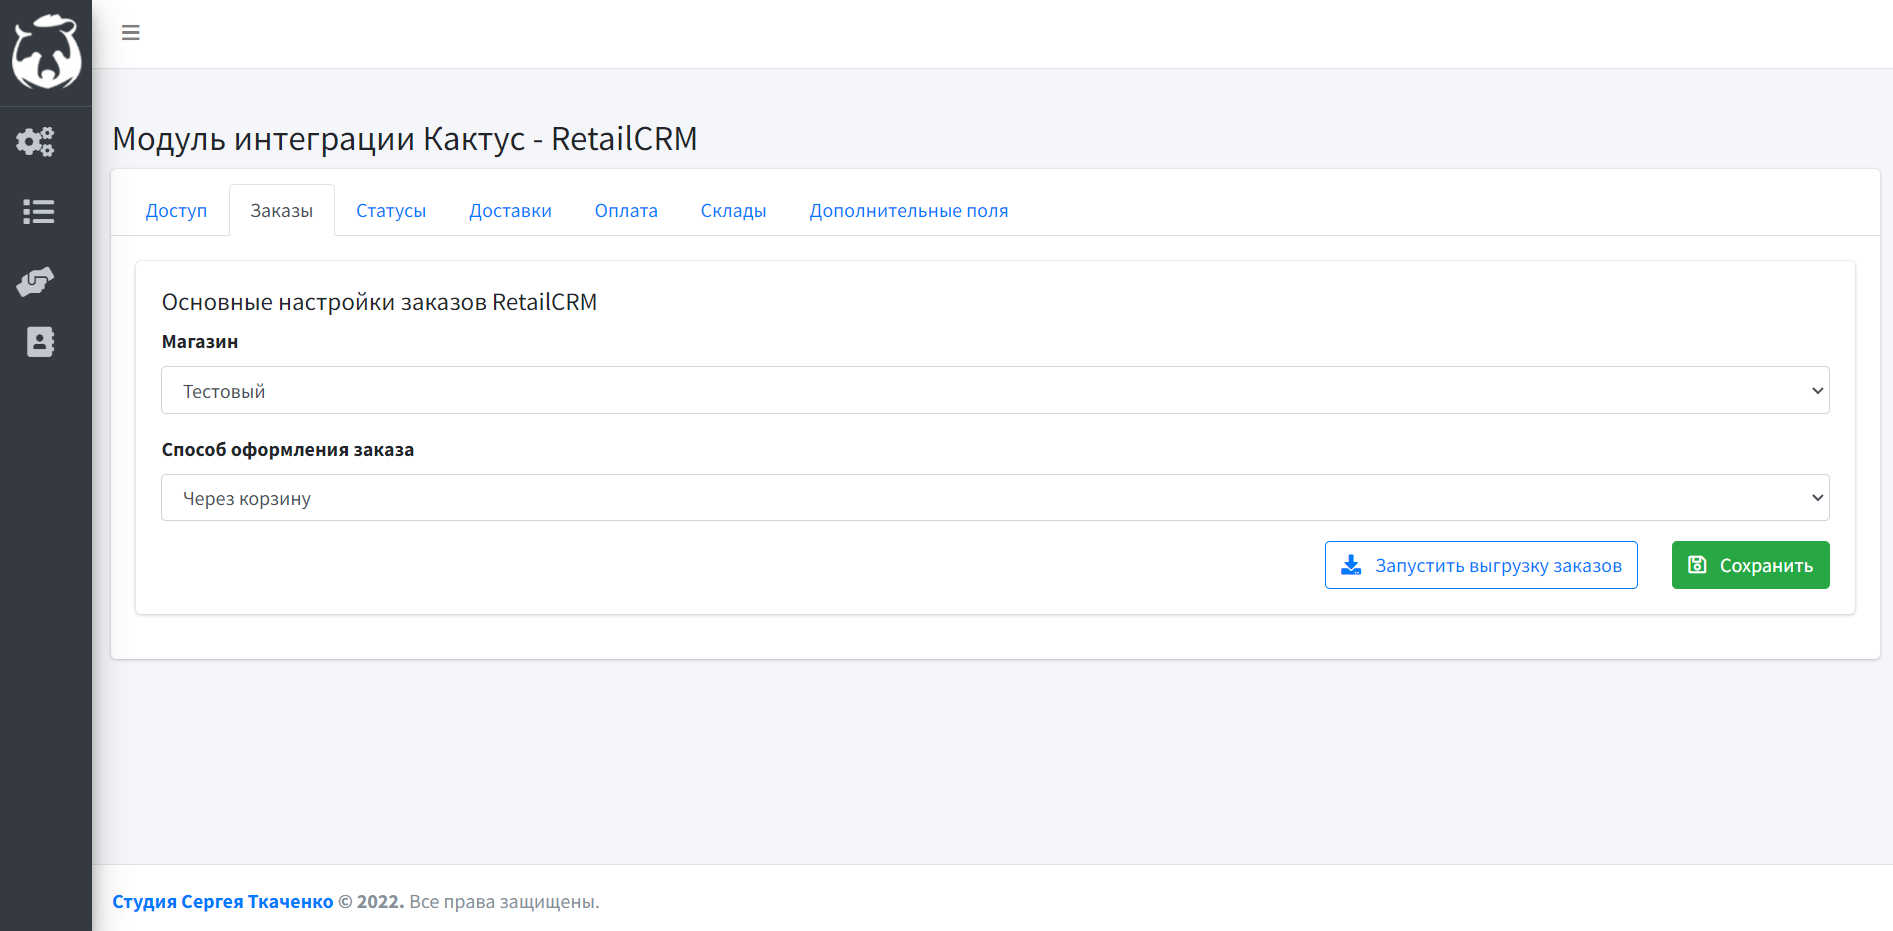Screen dimensions: 1893x931
Task: Open the Дополнительные поля tab
Action: tap(909, 211)
